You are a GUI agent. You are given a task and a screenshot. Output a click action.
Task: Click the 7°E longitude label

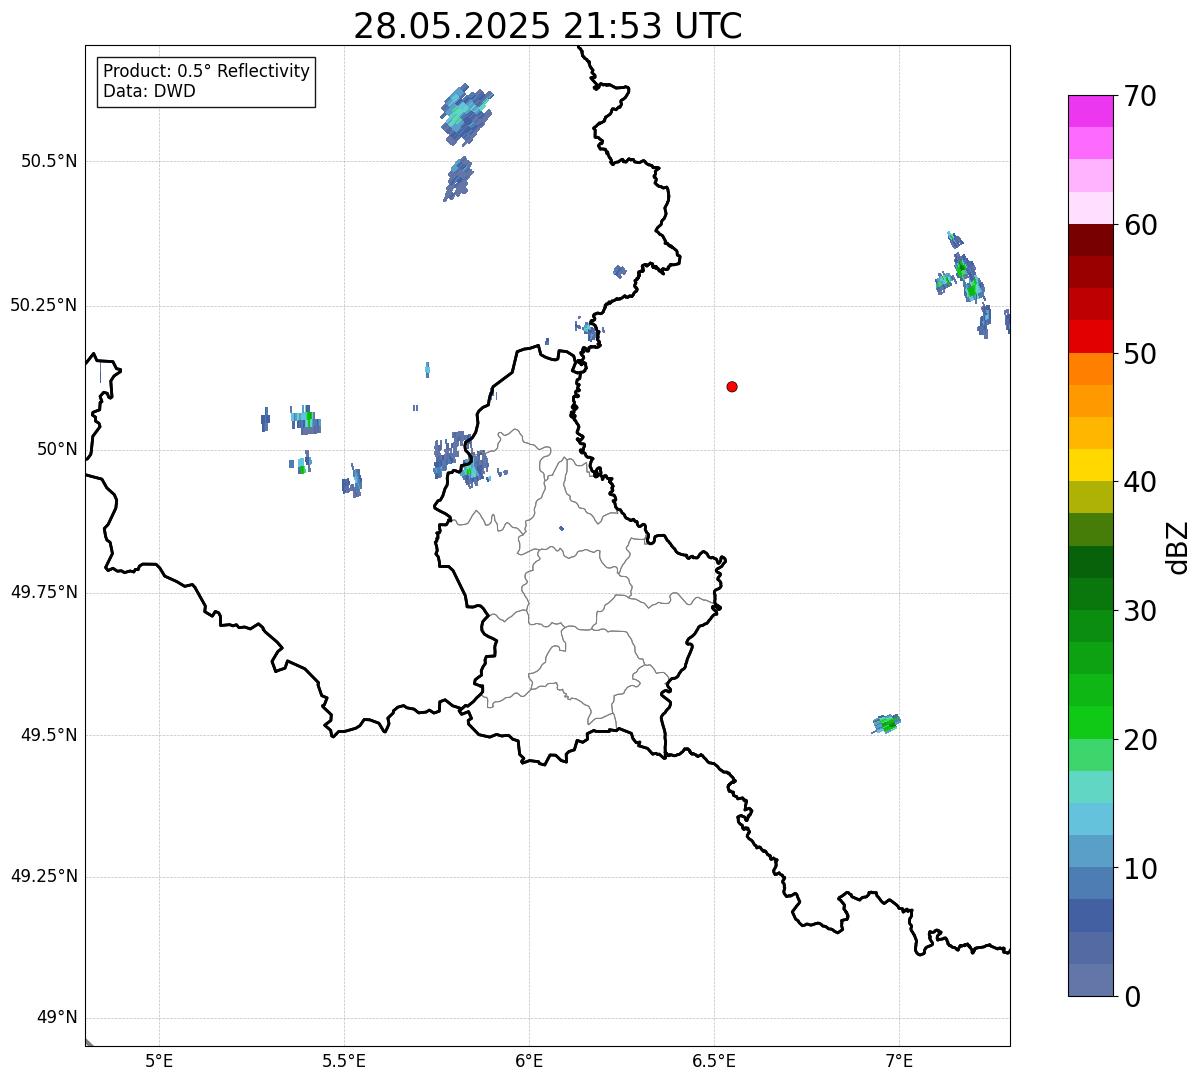[x=899, y=1061]
